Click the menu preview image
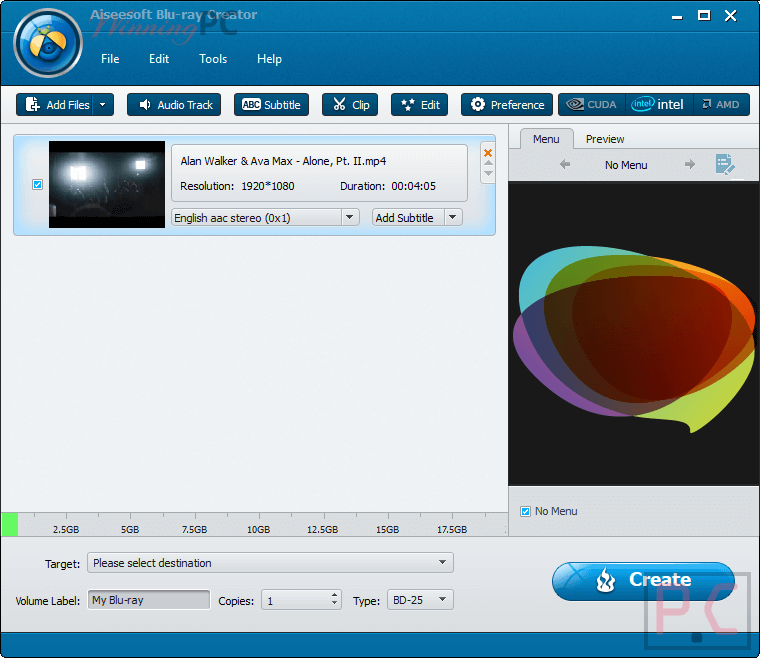Screen dimensions: 760x658 634,334
